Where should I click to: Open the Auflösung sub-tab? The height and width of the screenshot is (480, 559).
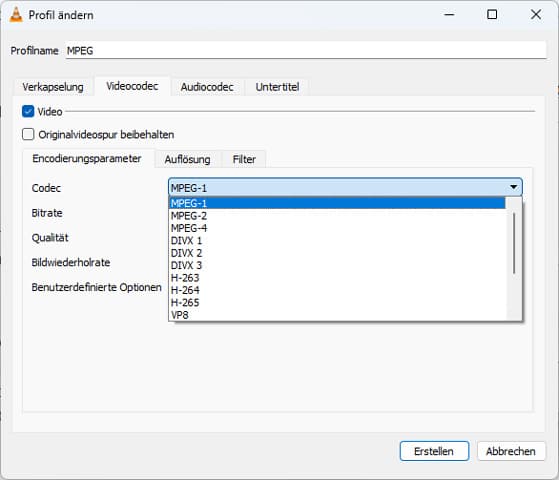pos(187,159)
